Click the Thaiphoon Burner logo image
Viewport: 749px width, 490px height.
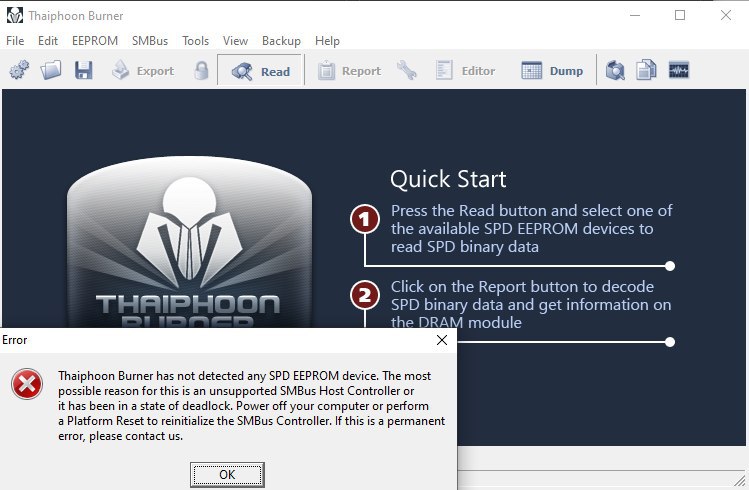pyautogui.click(x=189, y=243)
